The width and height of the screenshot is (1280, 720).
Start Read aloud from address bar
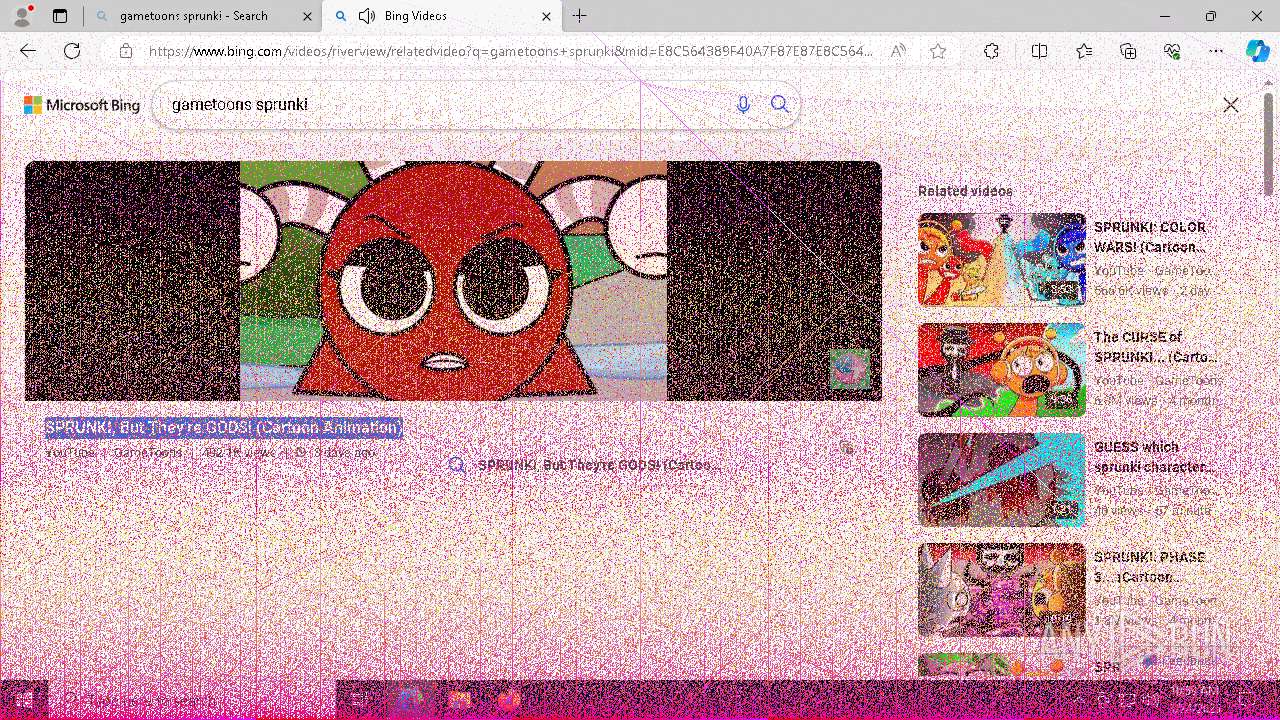click(x=899, y=51)
